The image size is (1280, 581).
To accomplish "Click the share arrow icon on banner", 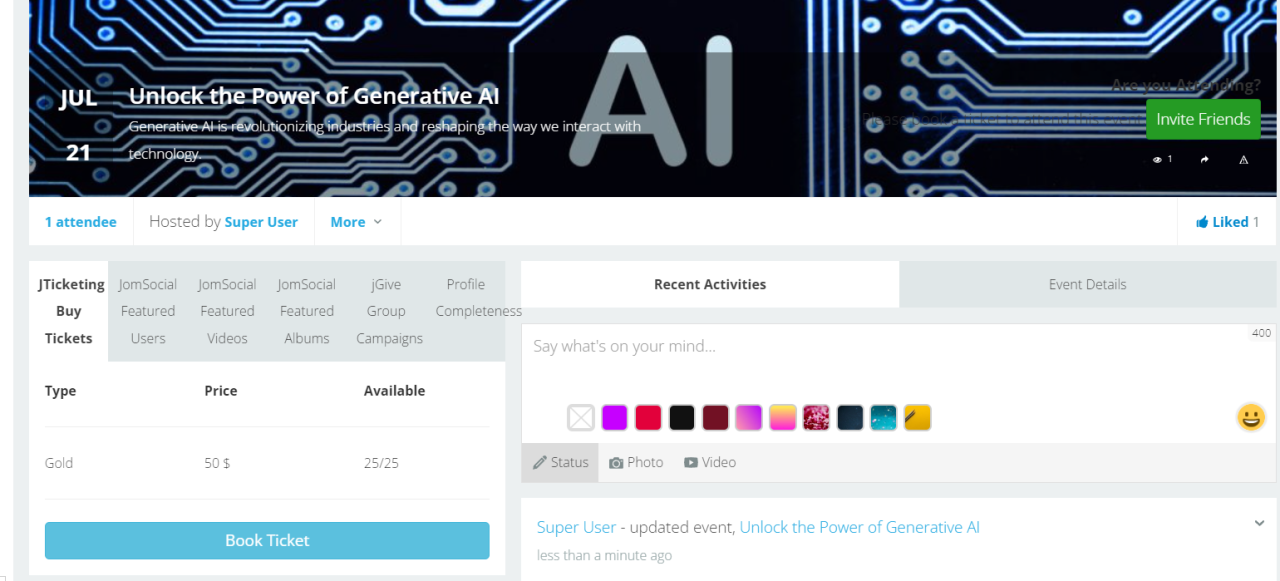I will [x=1205, y=160].
